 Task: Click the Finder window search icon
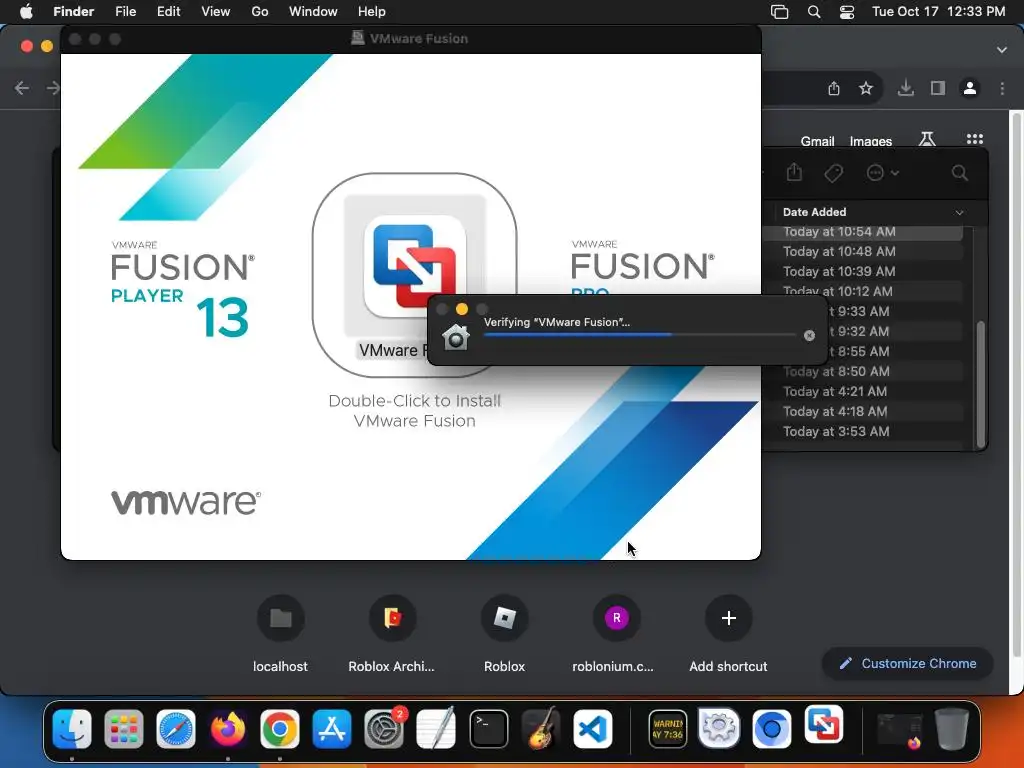coord(959,173)
